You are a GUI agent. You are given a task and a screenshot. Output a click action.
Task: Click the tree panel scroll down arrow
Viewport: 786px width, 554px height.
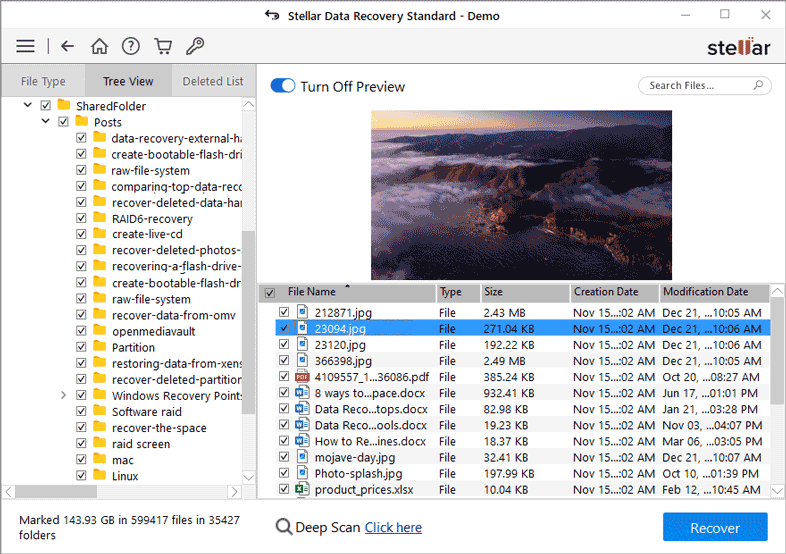249,477
